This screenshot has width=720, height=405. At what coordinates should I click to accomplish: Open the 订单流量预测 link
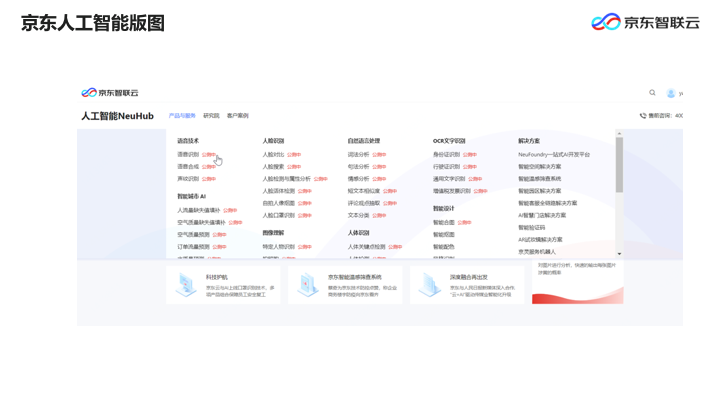click(193, 247)
